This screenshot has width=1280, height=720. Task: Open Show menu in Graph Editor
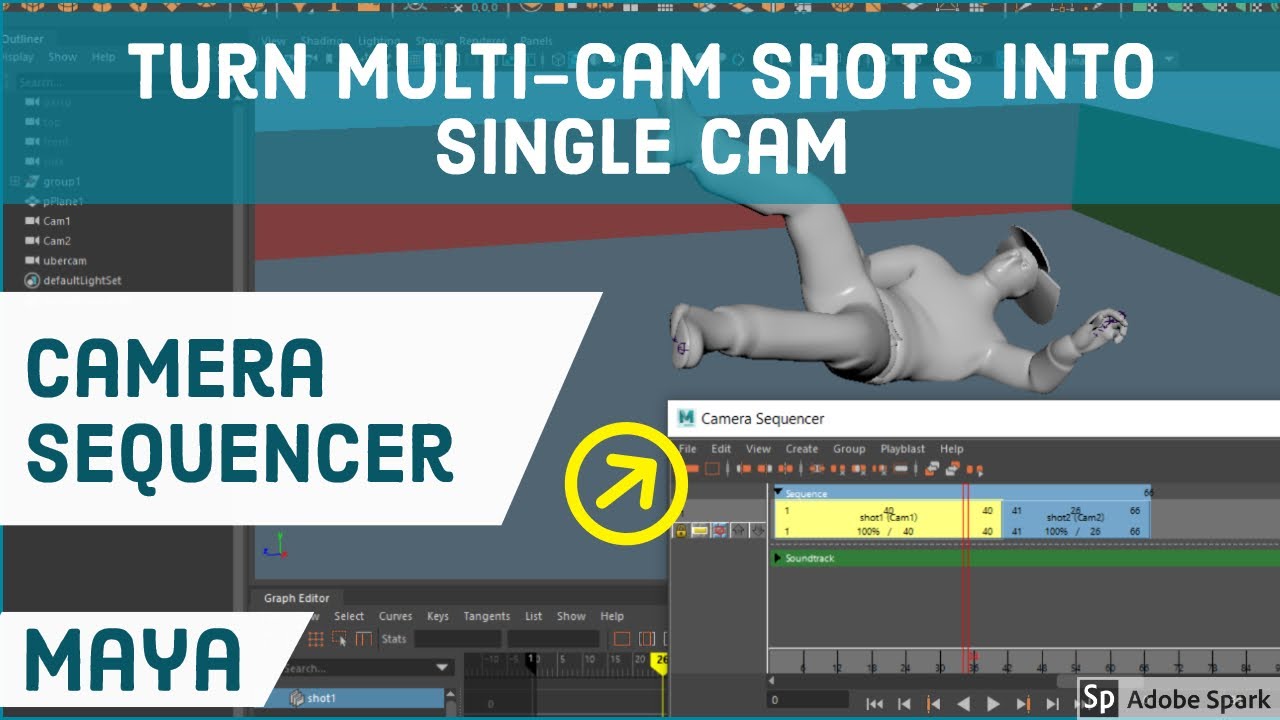click(571, 616)
